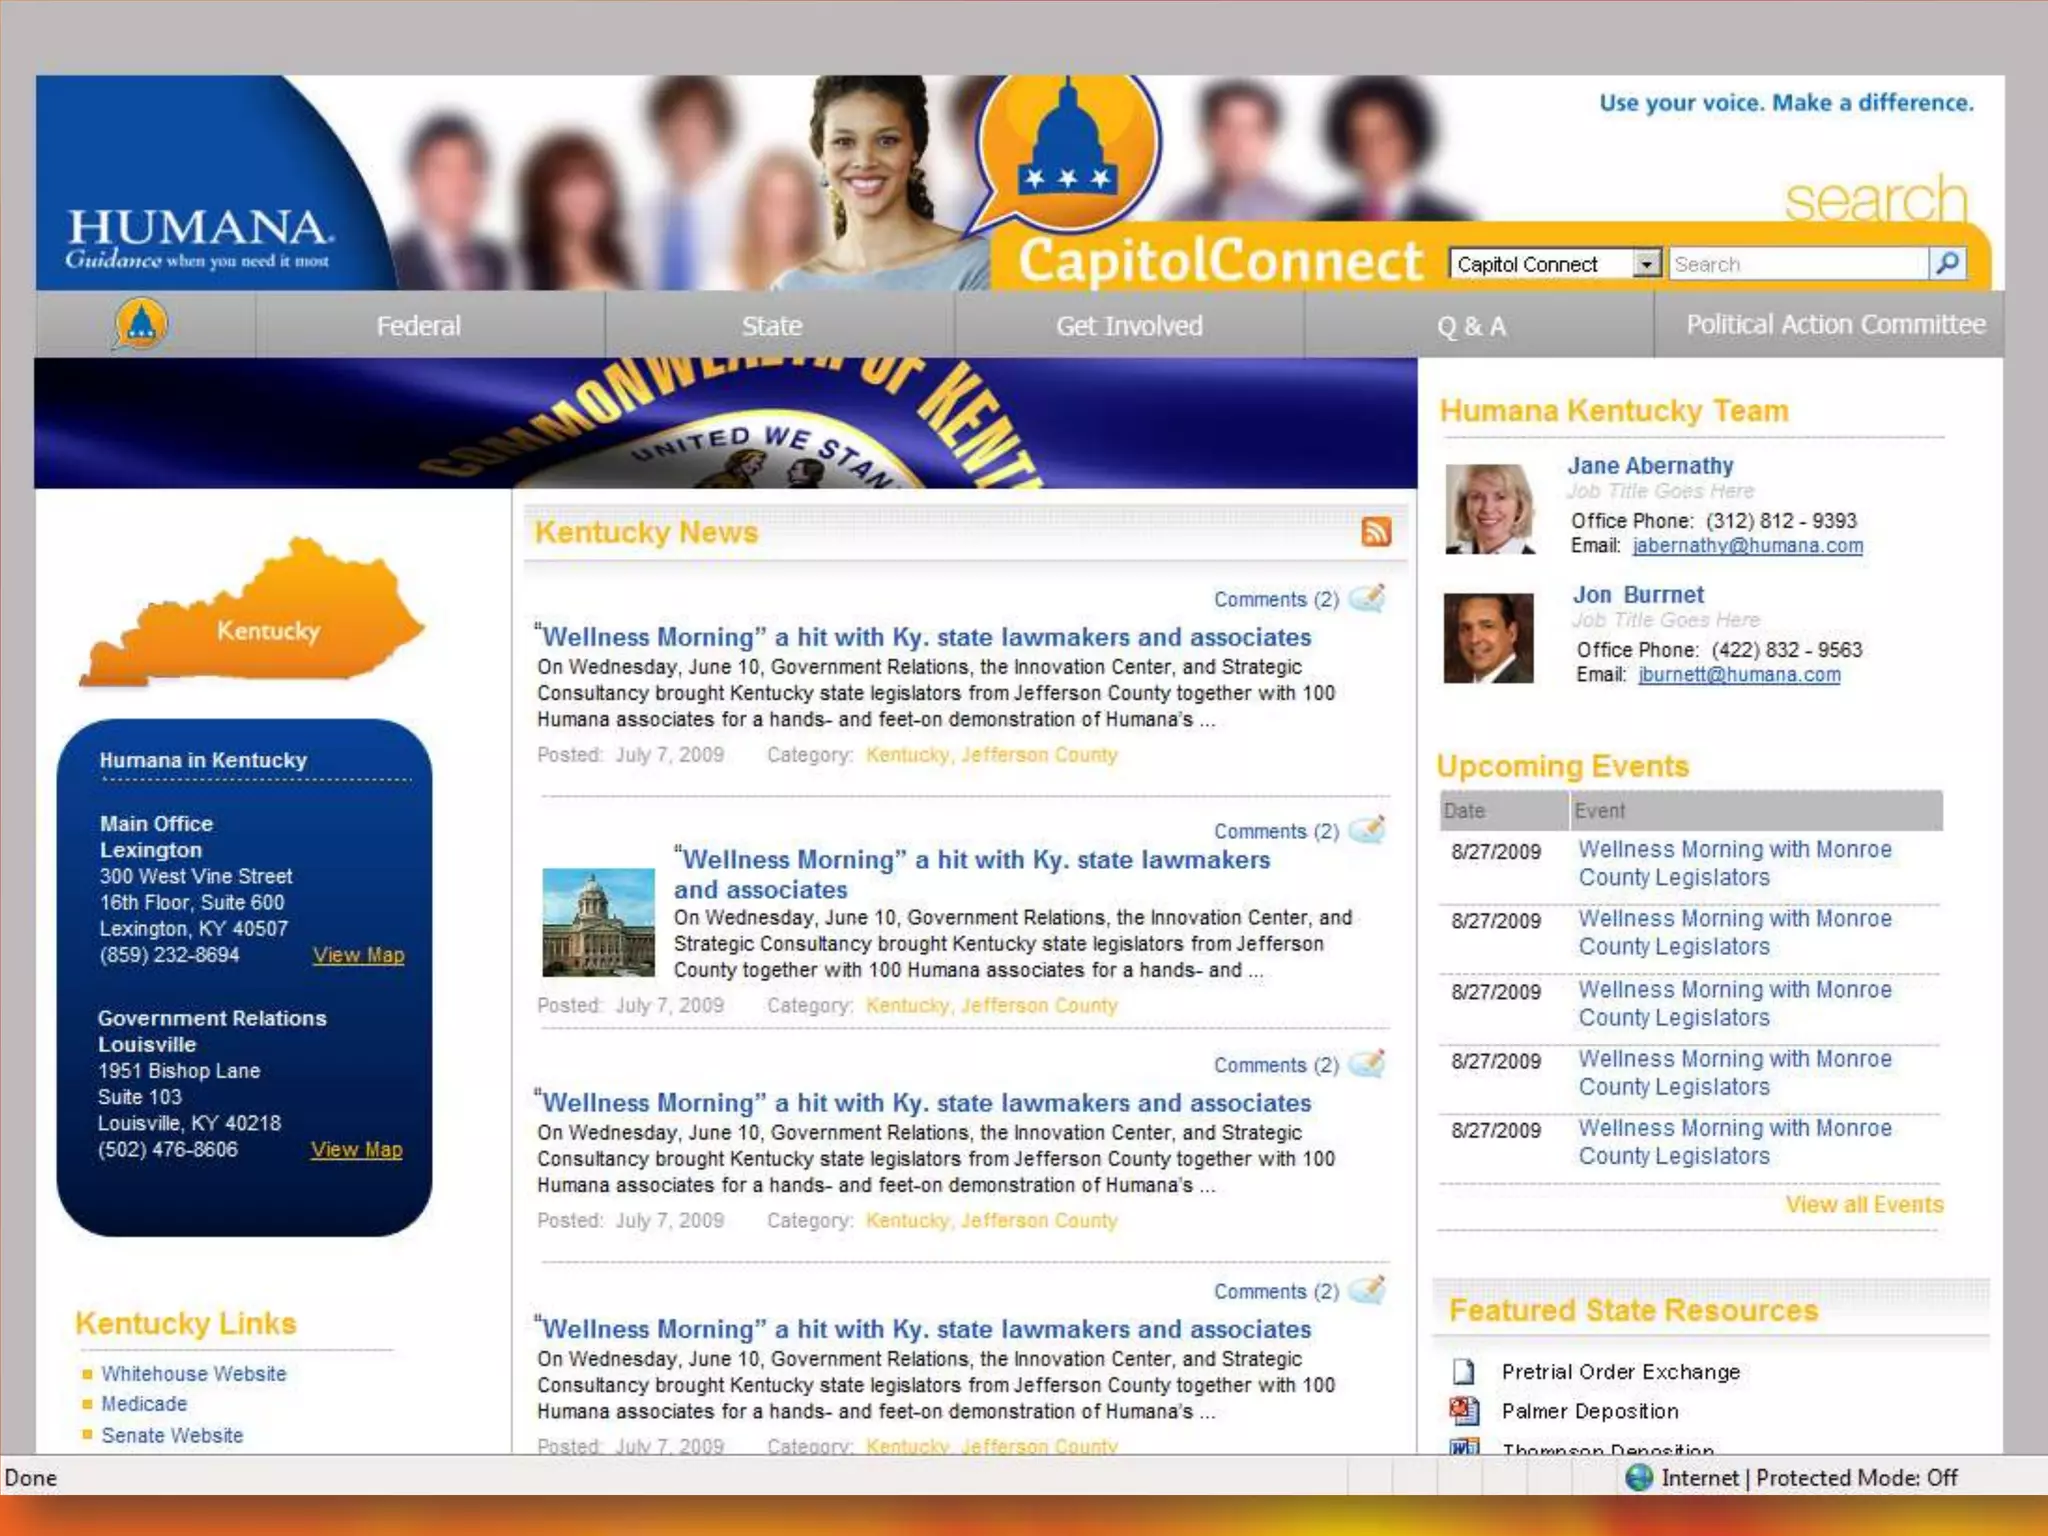Open Comments (2) on fourth article
2048x1536 pixels.
coord(1276,1291)
